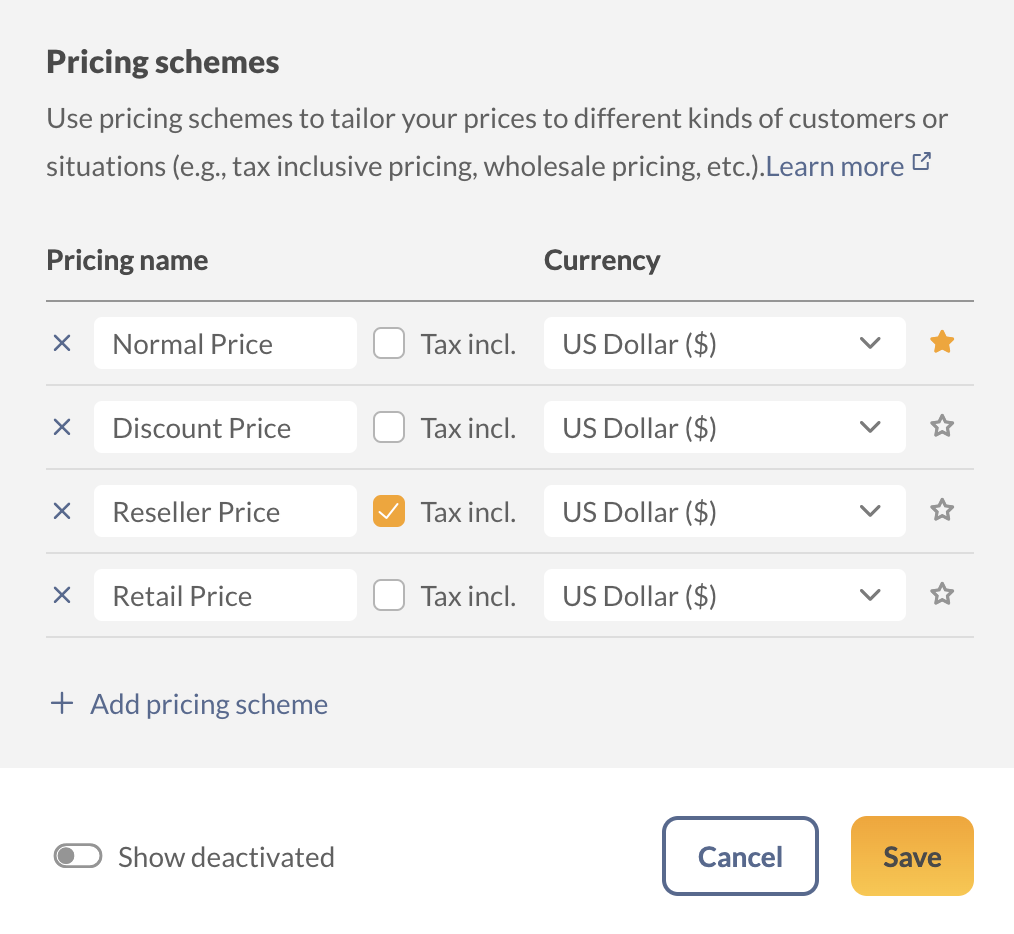The image size is (1014, 934).
Task: Change currency for Retail Price row
Action: pos(724,596)
